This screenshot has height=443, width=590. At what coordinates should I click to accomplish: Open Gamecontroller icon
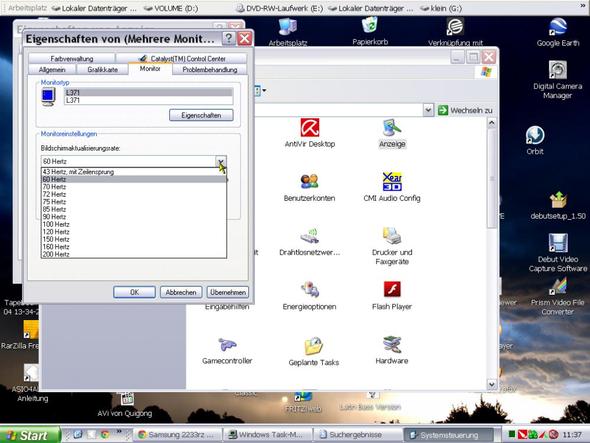click(x=227, y=350)
